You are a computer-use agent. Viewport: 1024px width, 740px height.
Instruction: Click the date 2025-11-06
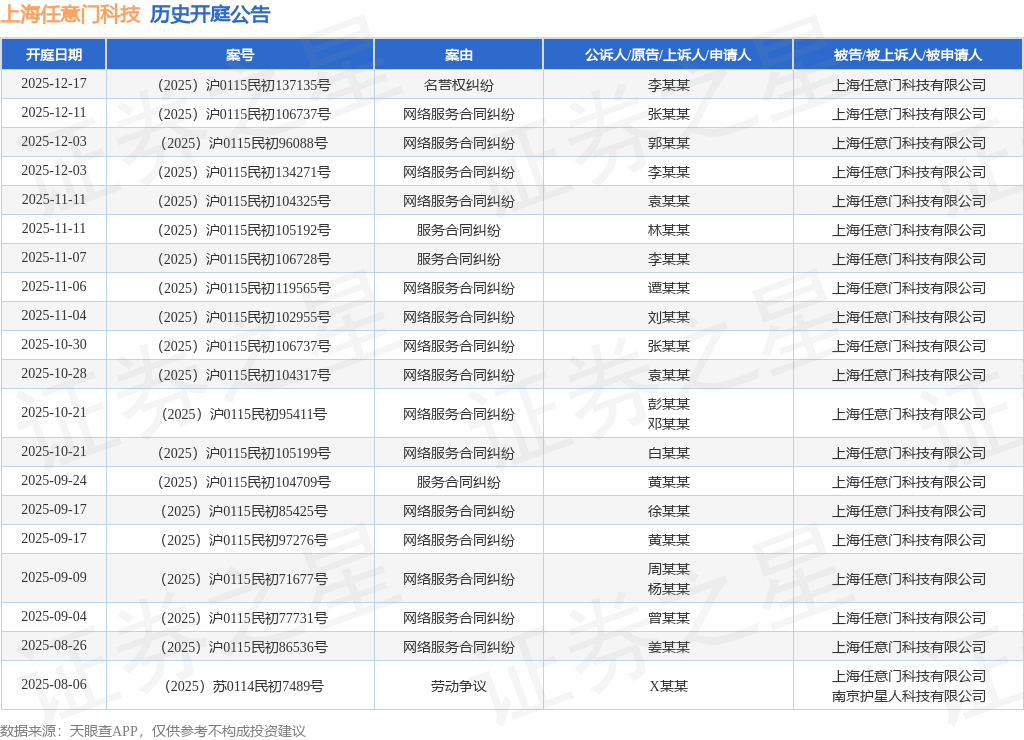54,287
